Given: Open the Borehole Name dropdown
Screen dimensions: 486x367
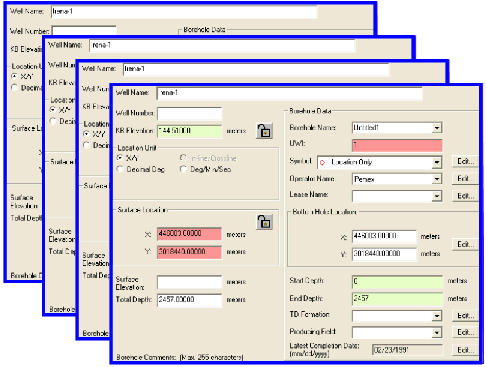Looking at the screenshot, I should click(437, 128).
